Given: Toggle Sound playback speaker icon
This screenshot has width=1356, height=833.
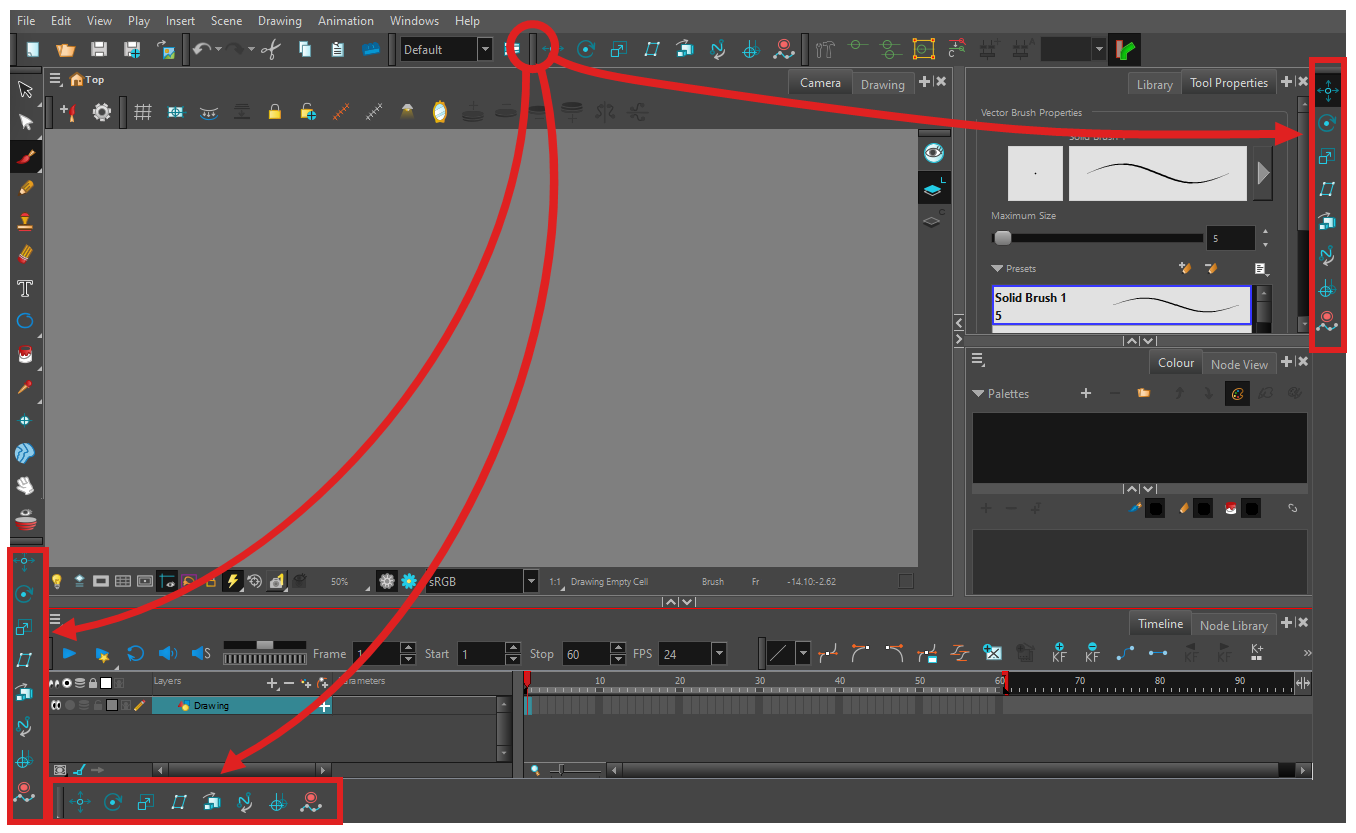Looking at the screenshot, I should click(167, 653).
